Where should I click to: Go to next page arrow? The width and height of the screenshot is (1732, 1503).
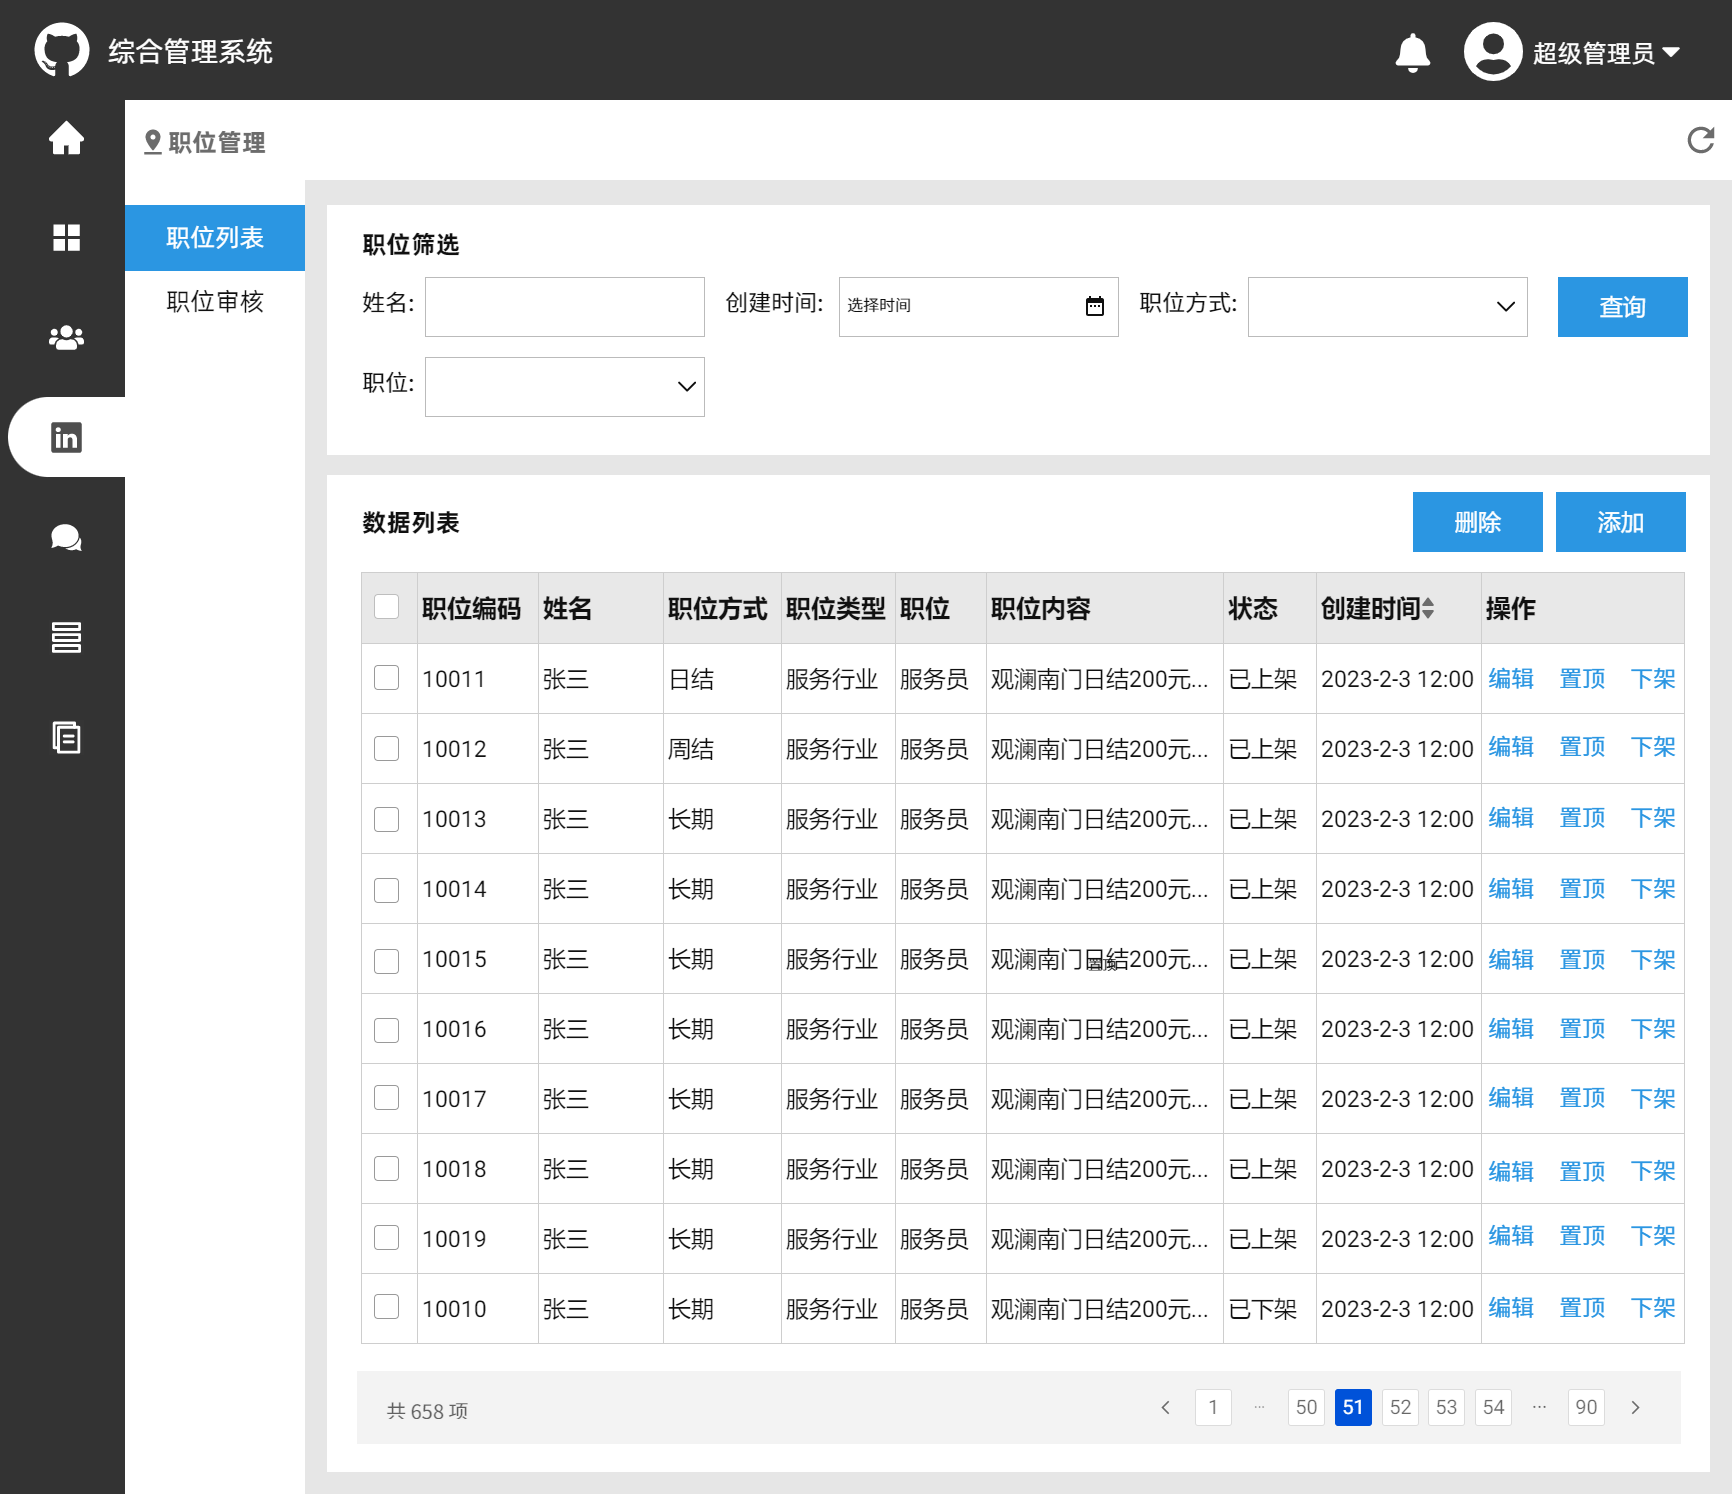click(1635, 1407)
